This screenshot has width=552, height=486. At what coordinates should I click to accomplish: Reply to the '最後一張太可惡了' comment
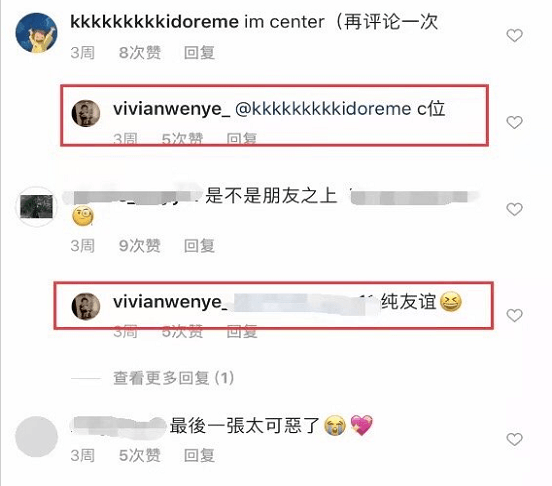pyautogui.click(x=199, y=455)
